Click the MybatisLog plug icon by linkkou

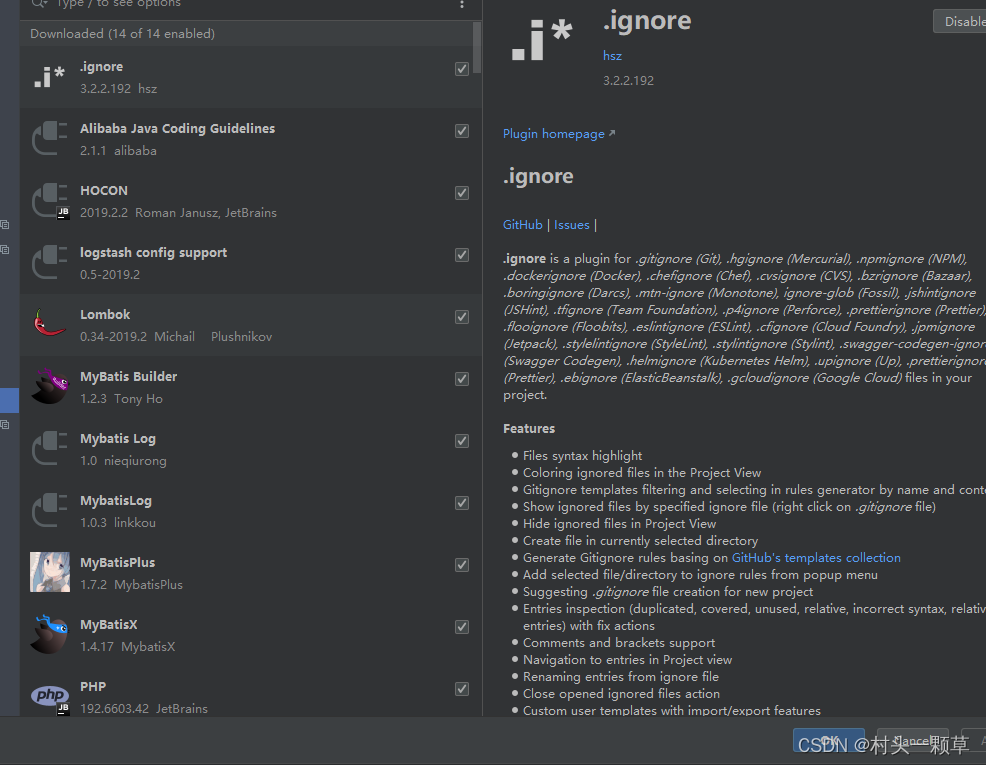(x=50, y=510)
